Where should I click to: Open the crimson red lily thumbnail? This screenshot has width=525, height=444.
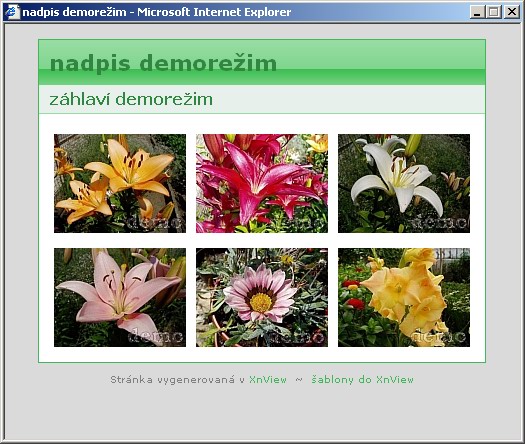click(262, 183)
